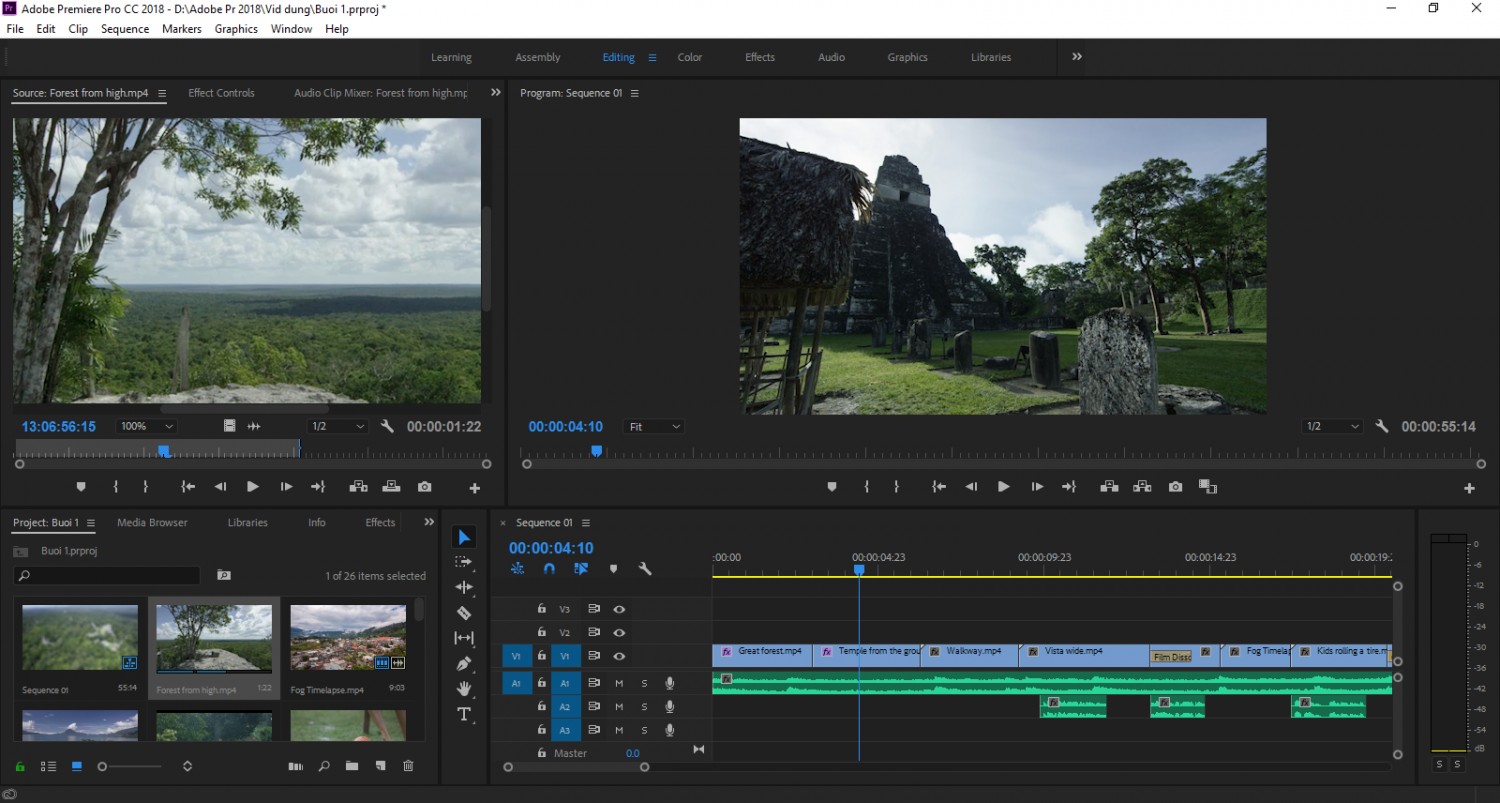Select the Razor tool
This screenshot has height=803, width=1500.
coord(464,613)
